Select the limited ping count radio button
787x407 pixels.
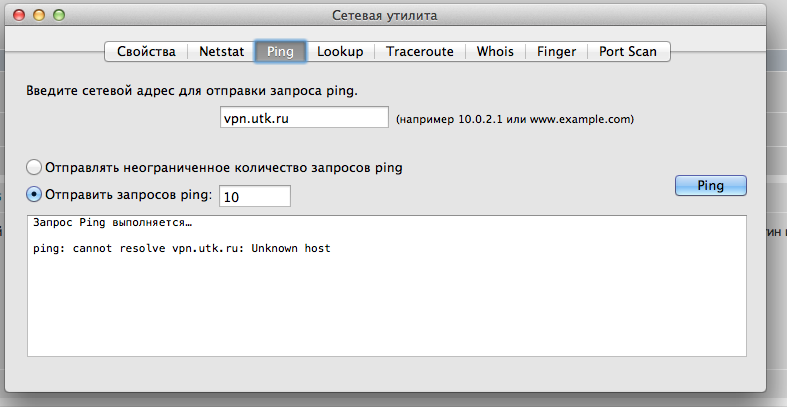(x=35, y=194)
